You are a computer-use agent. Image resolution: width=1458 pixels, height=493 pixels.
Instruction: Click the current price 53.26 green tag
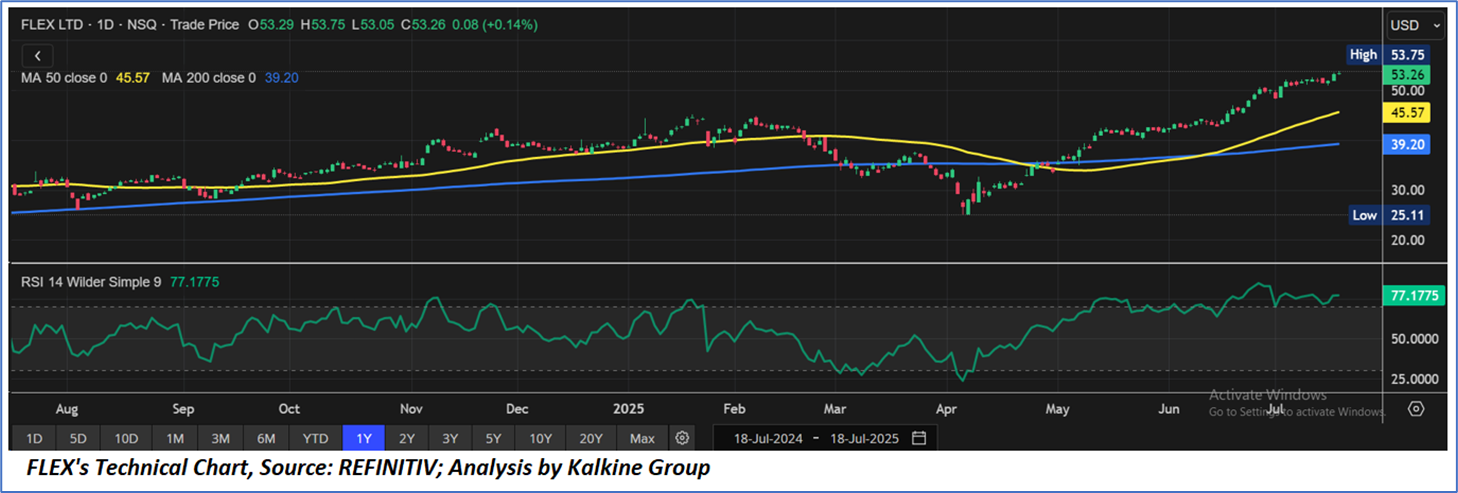coord(1407,75)
